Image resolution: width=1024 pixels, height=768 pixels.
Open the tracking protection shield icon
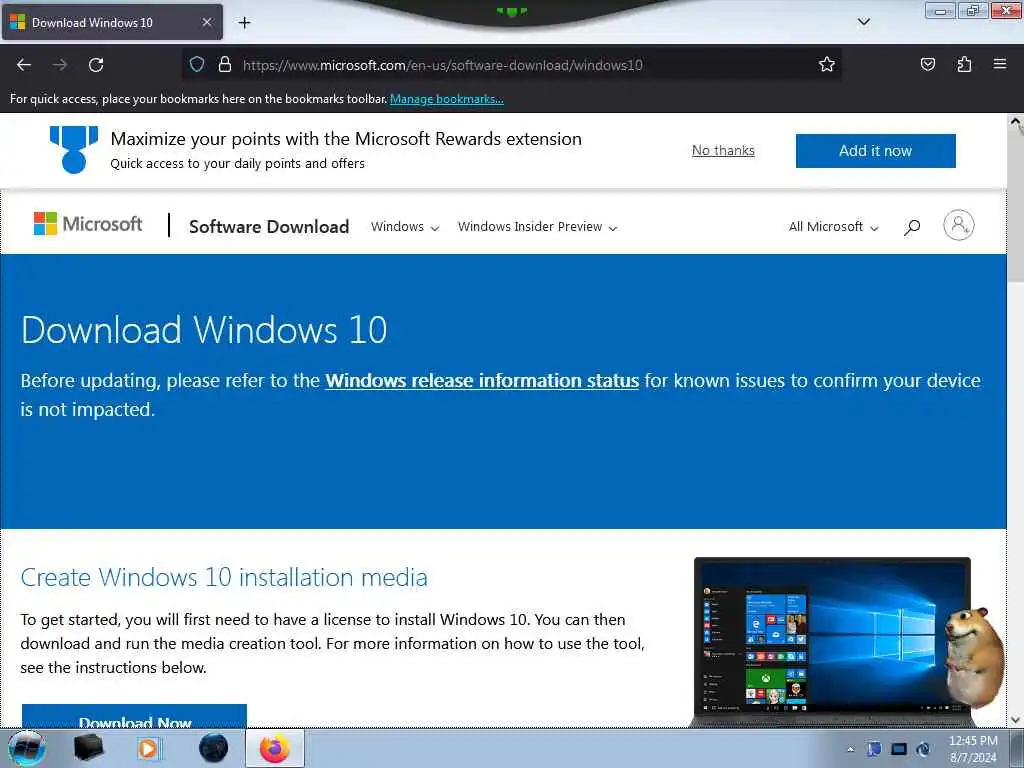(197, 64)
